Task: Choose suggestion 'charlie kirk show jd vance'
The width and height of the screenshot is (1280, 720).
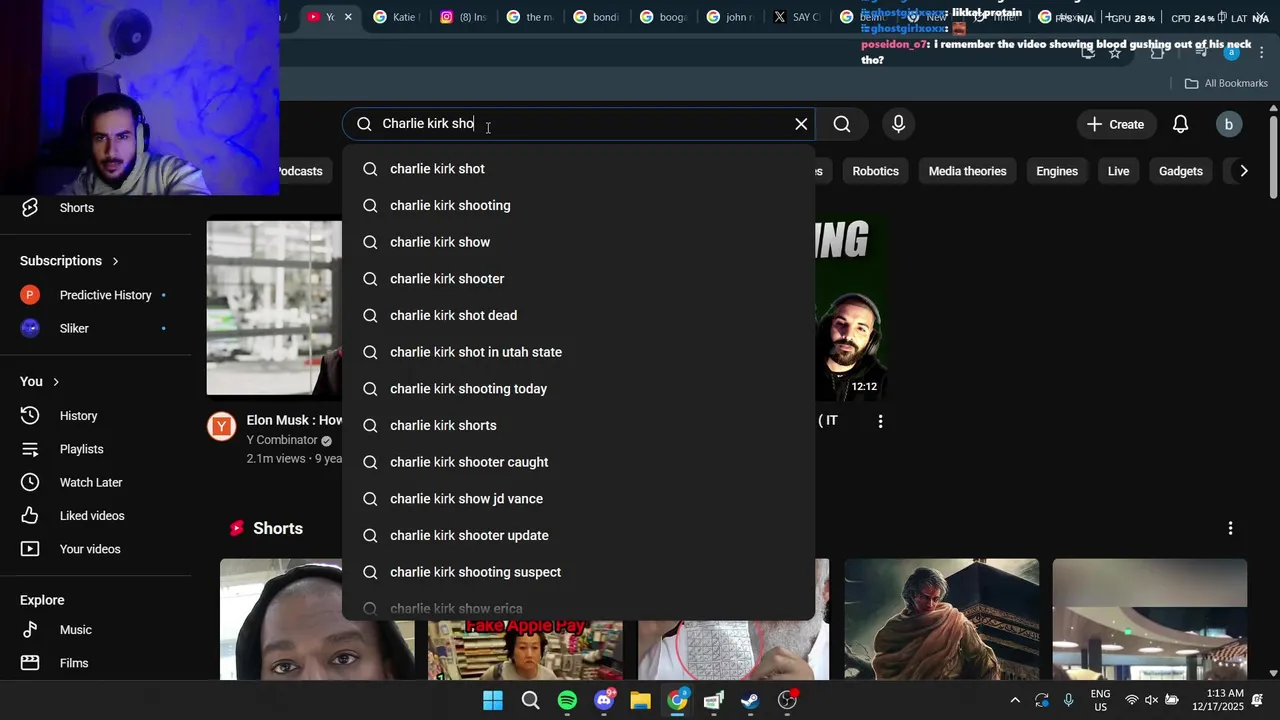Action: coord(579,499)
